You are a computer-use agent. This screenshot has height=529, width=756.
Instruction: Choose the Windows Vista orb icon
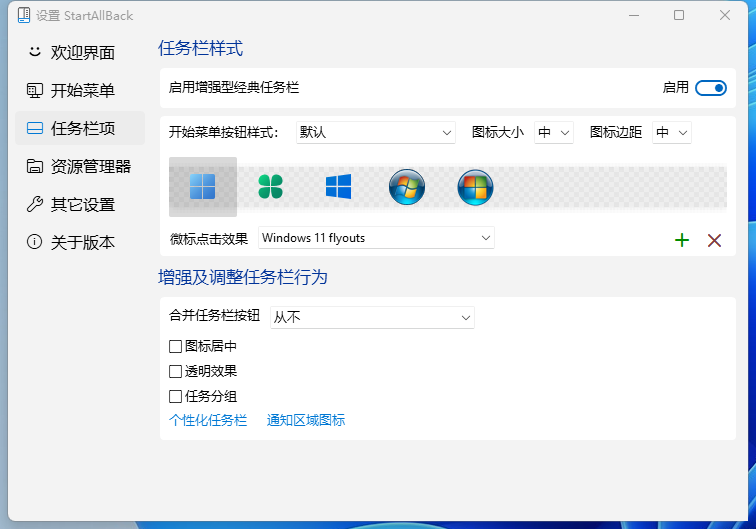point(475,187)
